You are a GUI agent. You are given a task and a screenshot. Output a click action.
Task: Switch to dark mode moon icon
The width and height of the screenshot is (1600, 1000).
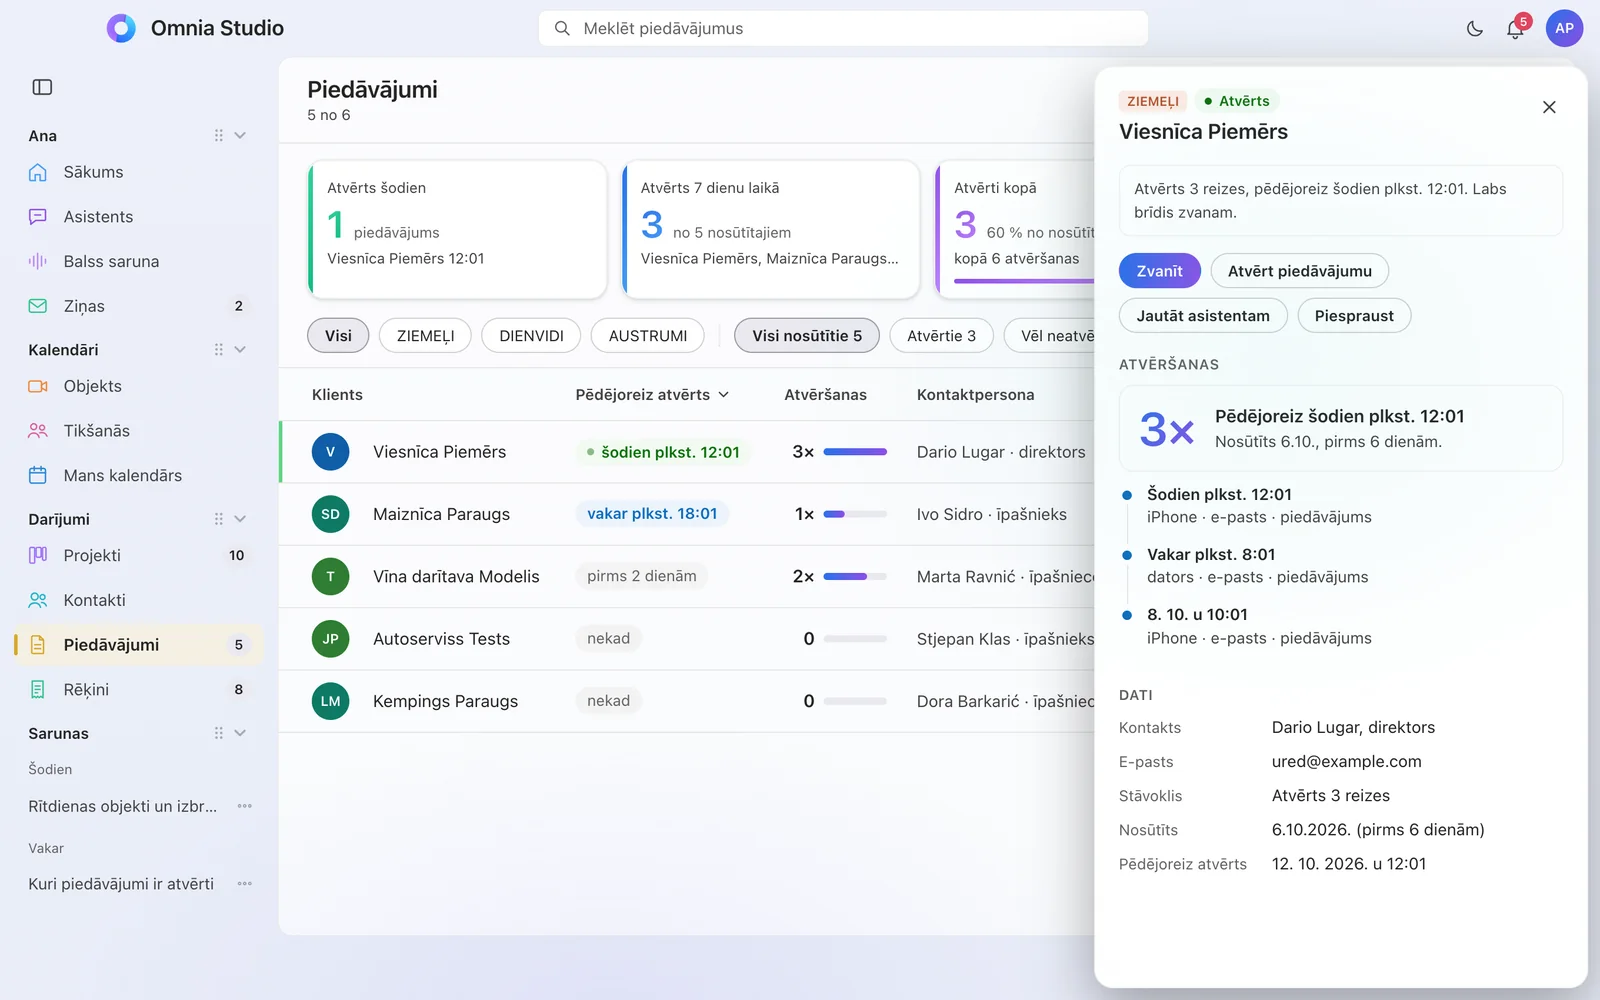[x=1474, y=29]
